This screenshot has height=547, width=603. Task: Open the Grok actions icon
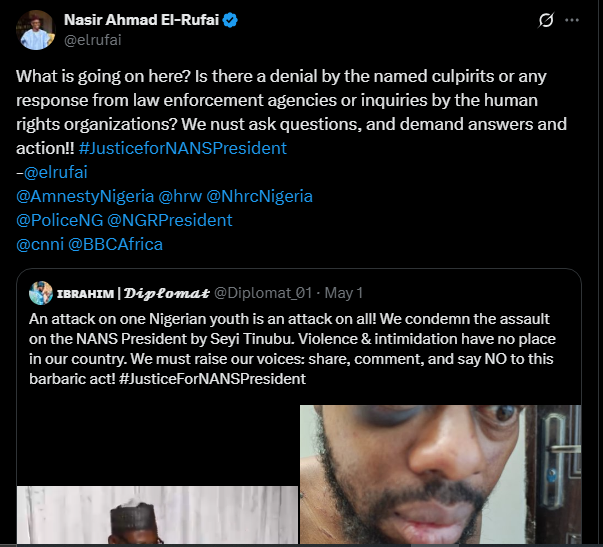pyautogui.click(x=546, y=20)
